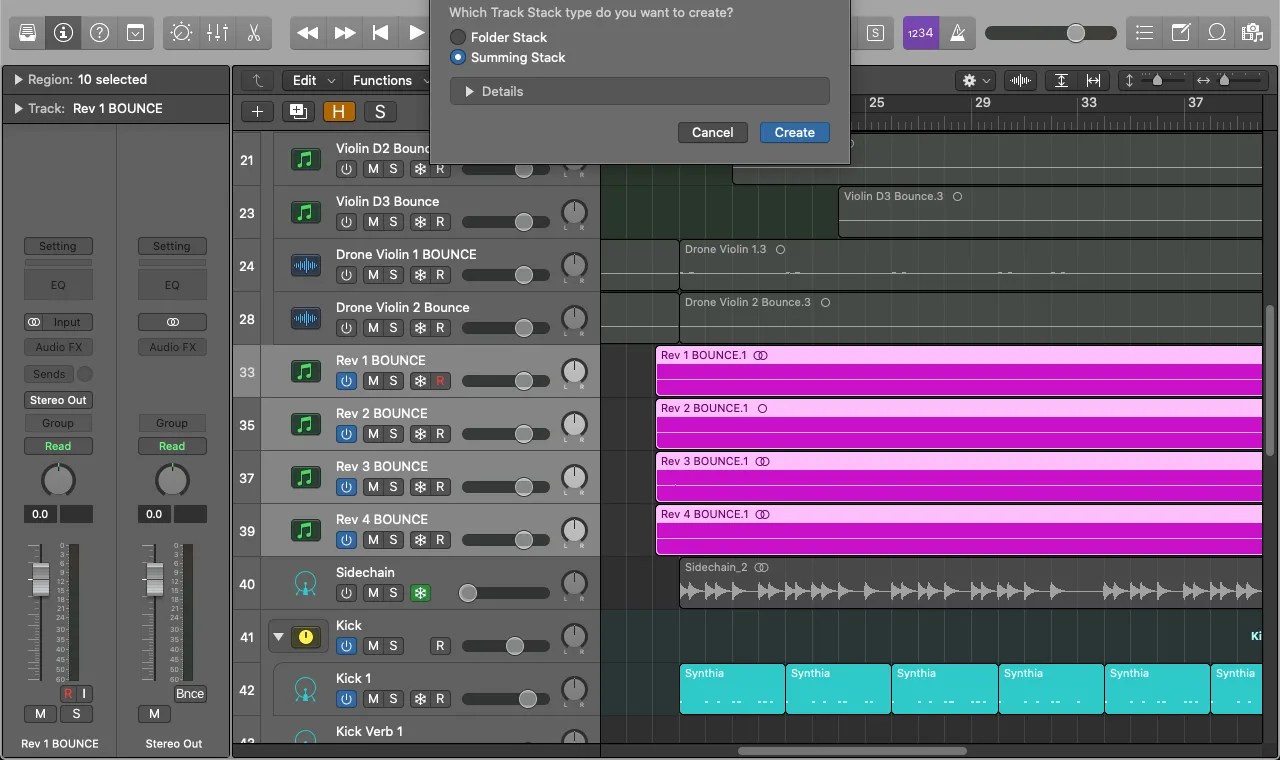Cancel the Track Stack dialog

click(x=712, y=132)
